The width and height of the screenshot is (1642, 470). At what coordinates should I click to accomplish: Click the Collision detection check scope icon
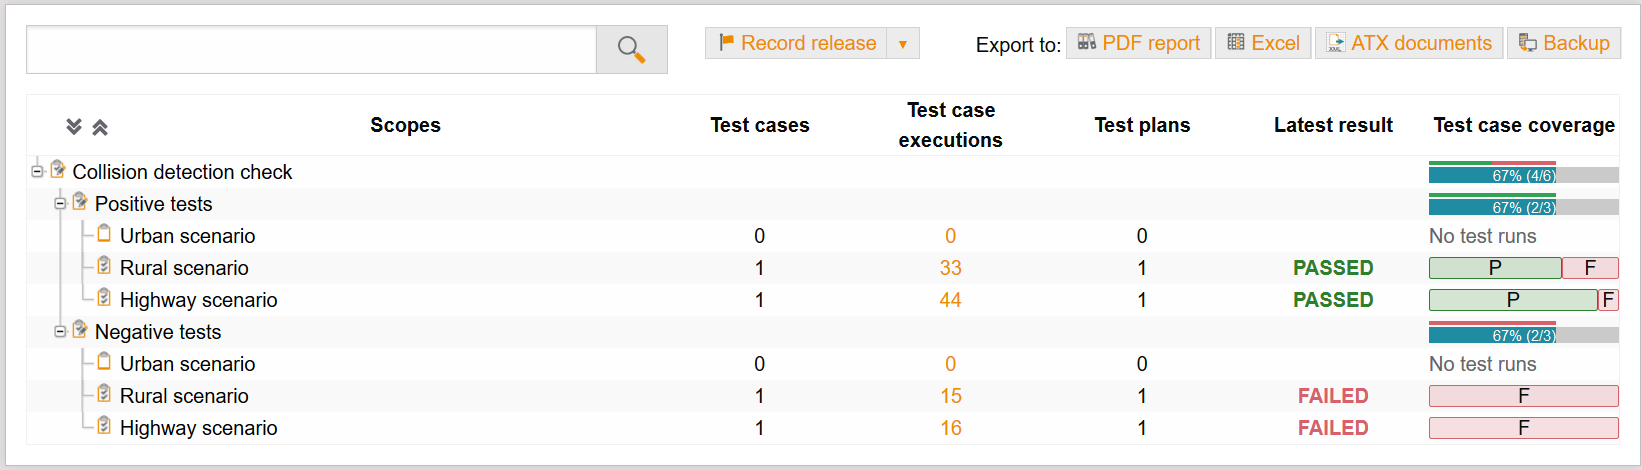coord(58,170)
